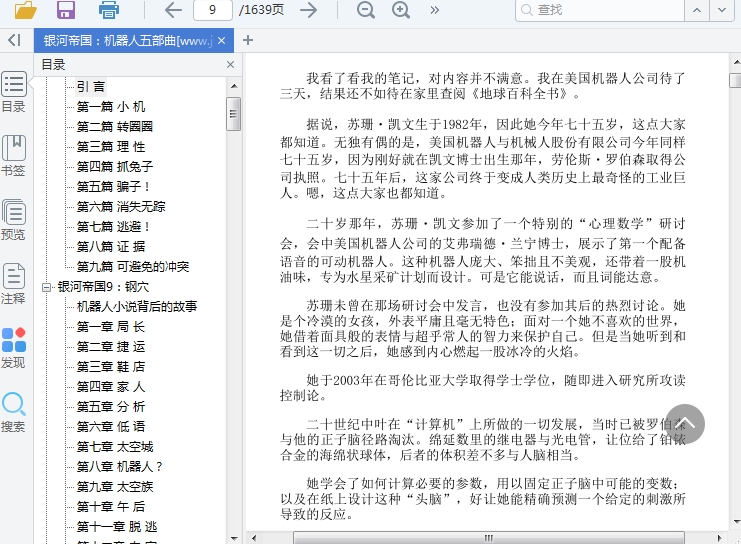This screenshot has width=741, height=544.
Task: Click the horizontal scrollbar right arrow
Action: pos(719,538)
